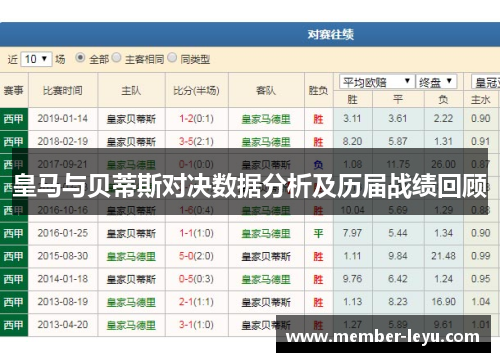This screenshot has width=500, height=362.
Task: Select the date 2013-08-19
Action: click(x=63, y=302)
